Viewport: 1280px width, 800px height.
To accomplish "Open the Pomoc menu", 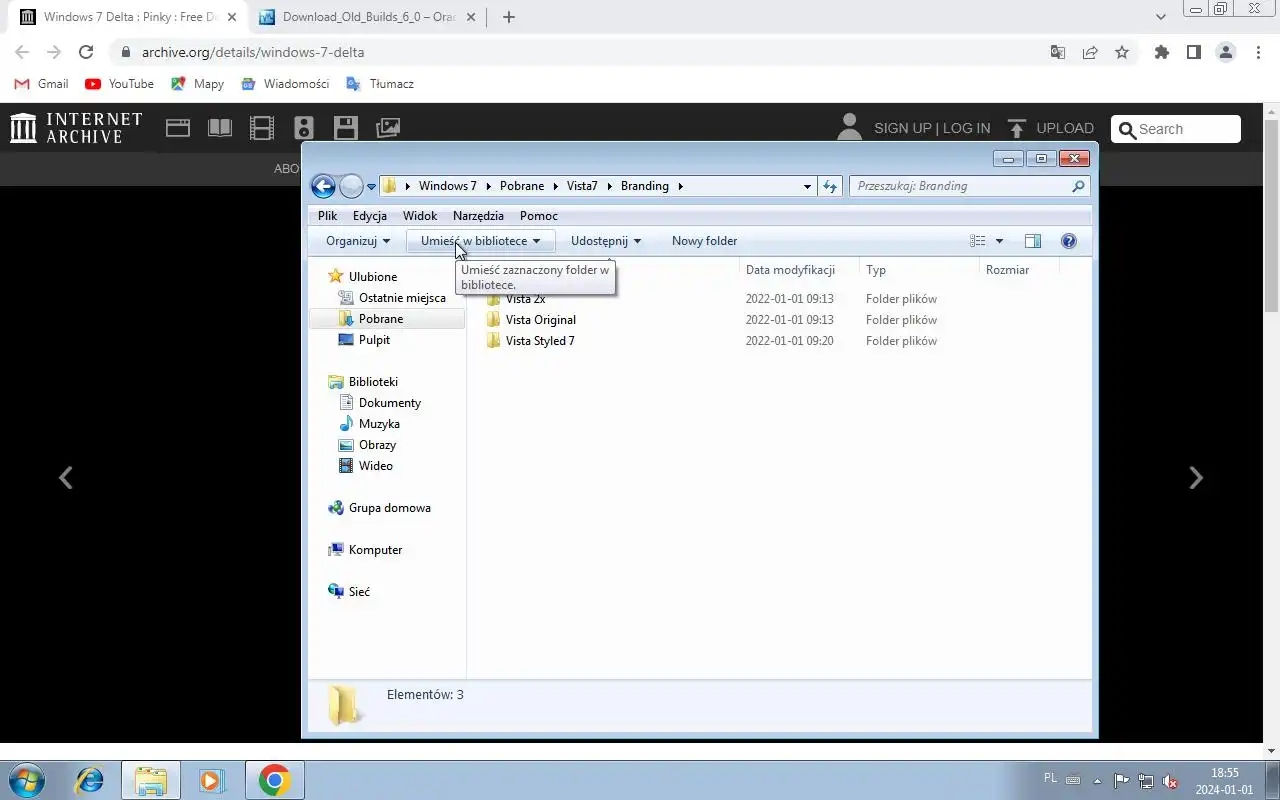I will 539,216.
